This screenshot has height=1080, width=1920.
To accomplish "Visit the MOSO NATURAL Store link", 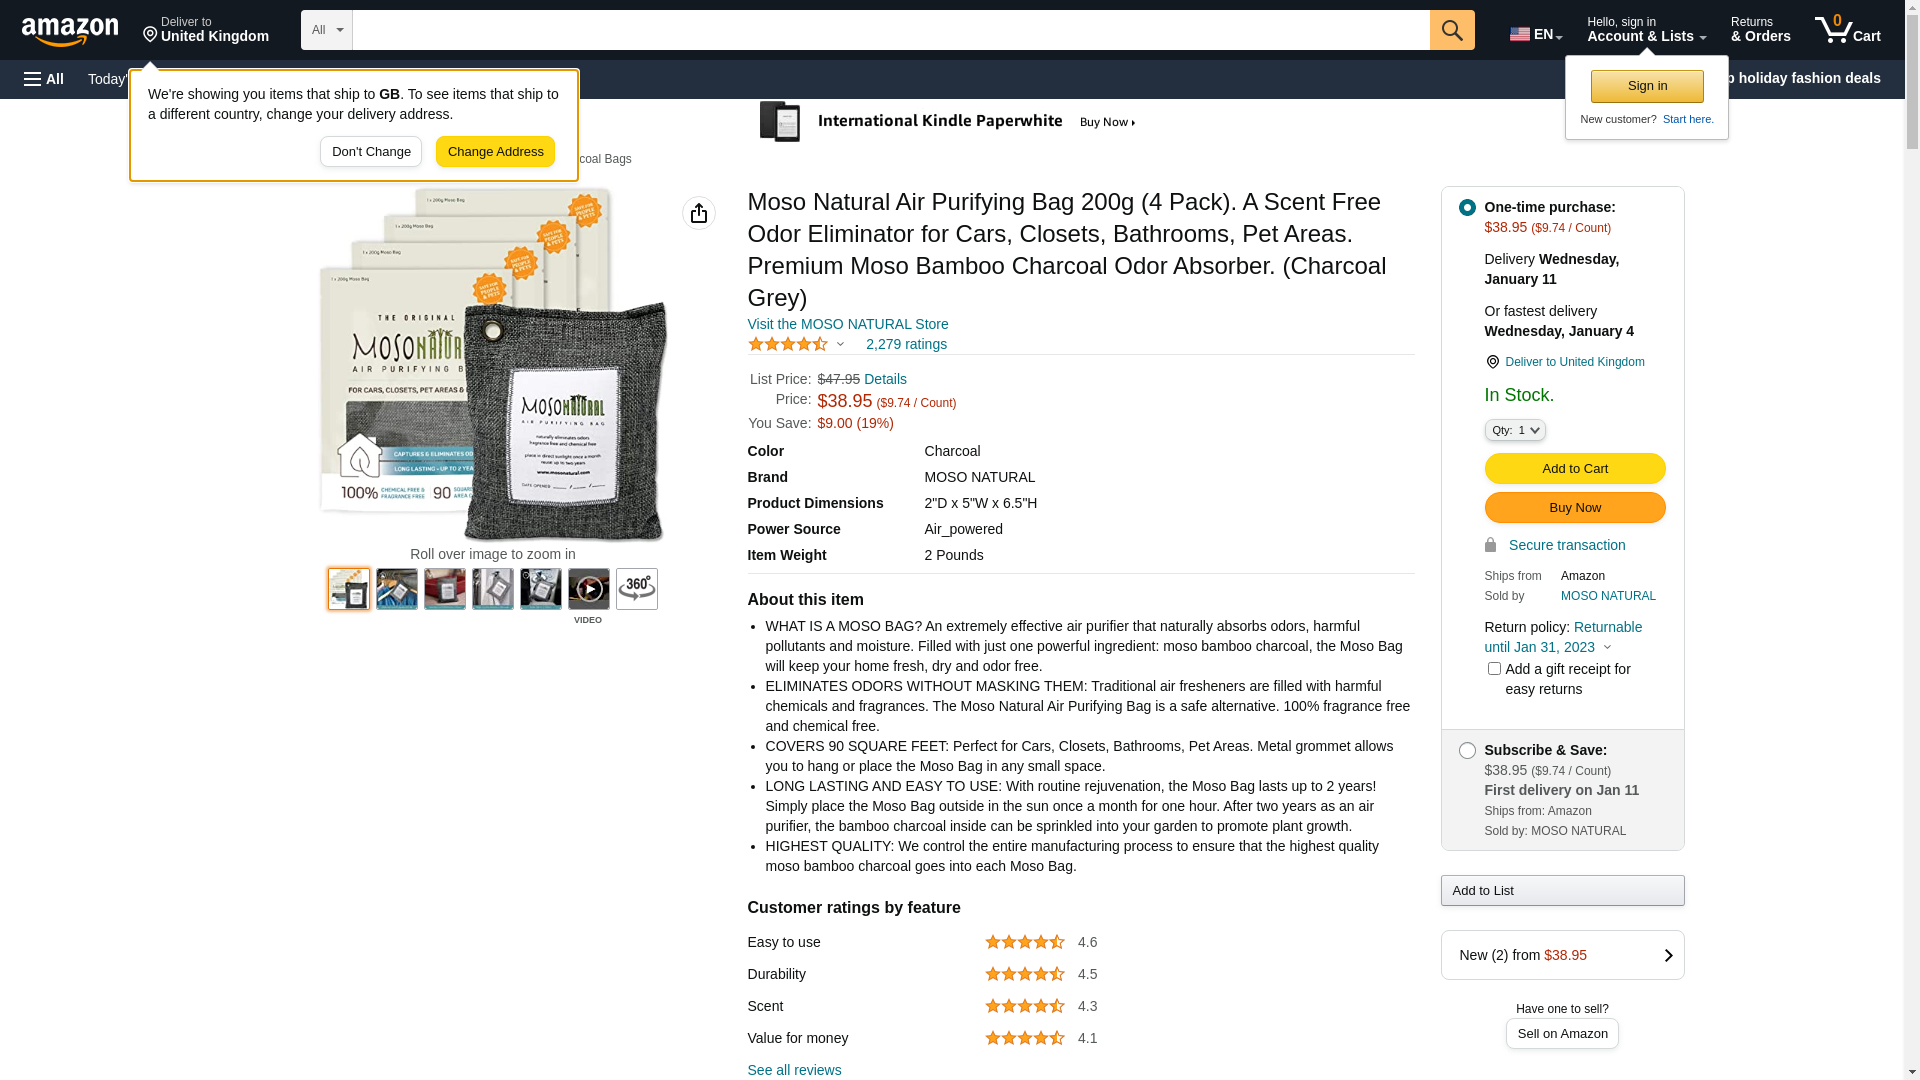I will click(847, 324).
